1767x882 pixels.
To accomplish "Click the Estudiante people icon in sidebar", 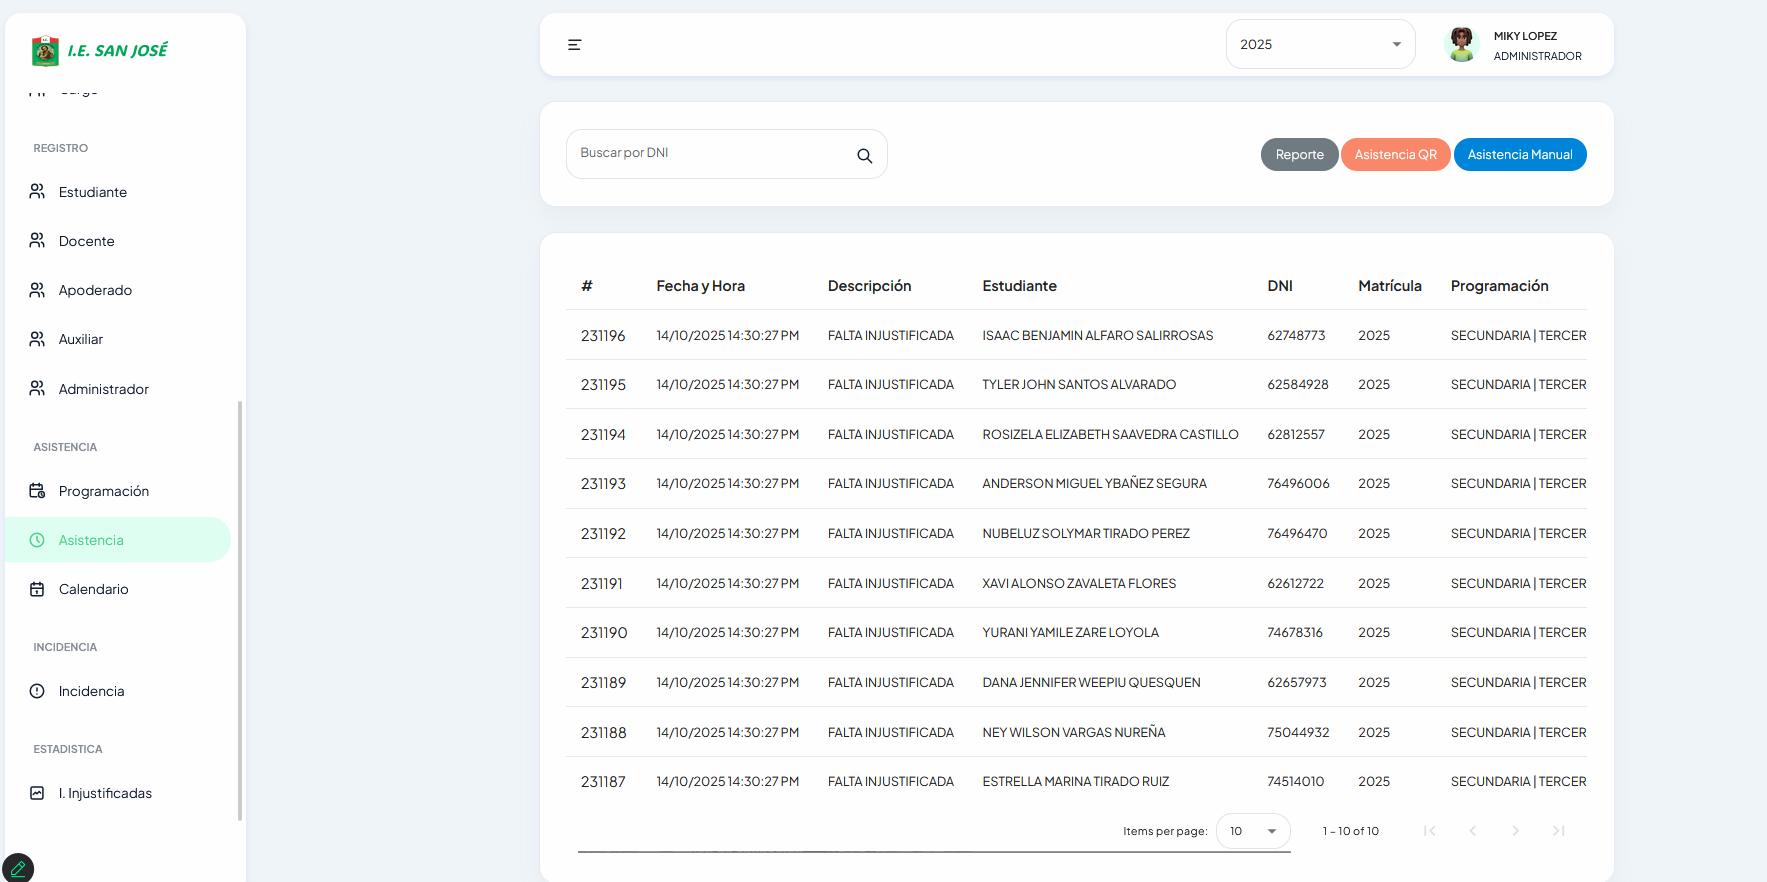I will pyautogui.click(x=37, y=191).
